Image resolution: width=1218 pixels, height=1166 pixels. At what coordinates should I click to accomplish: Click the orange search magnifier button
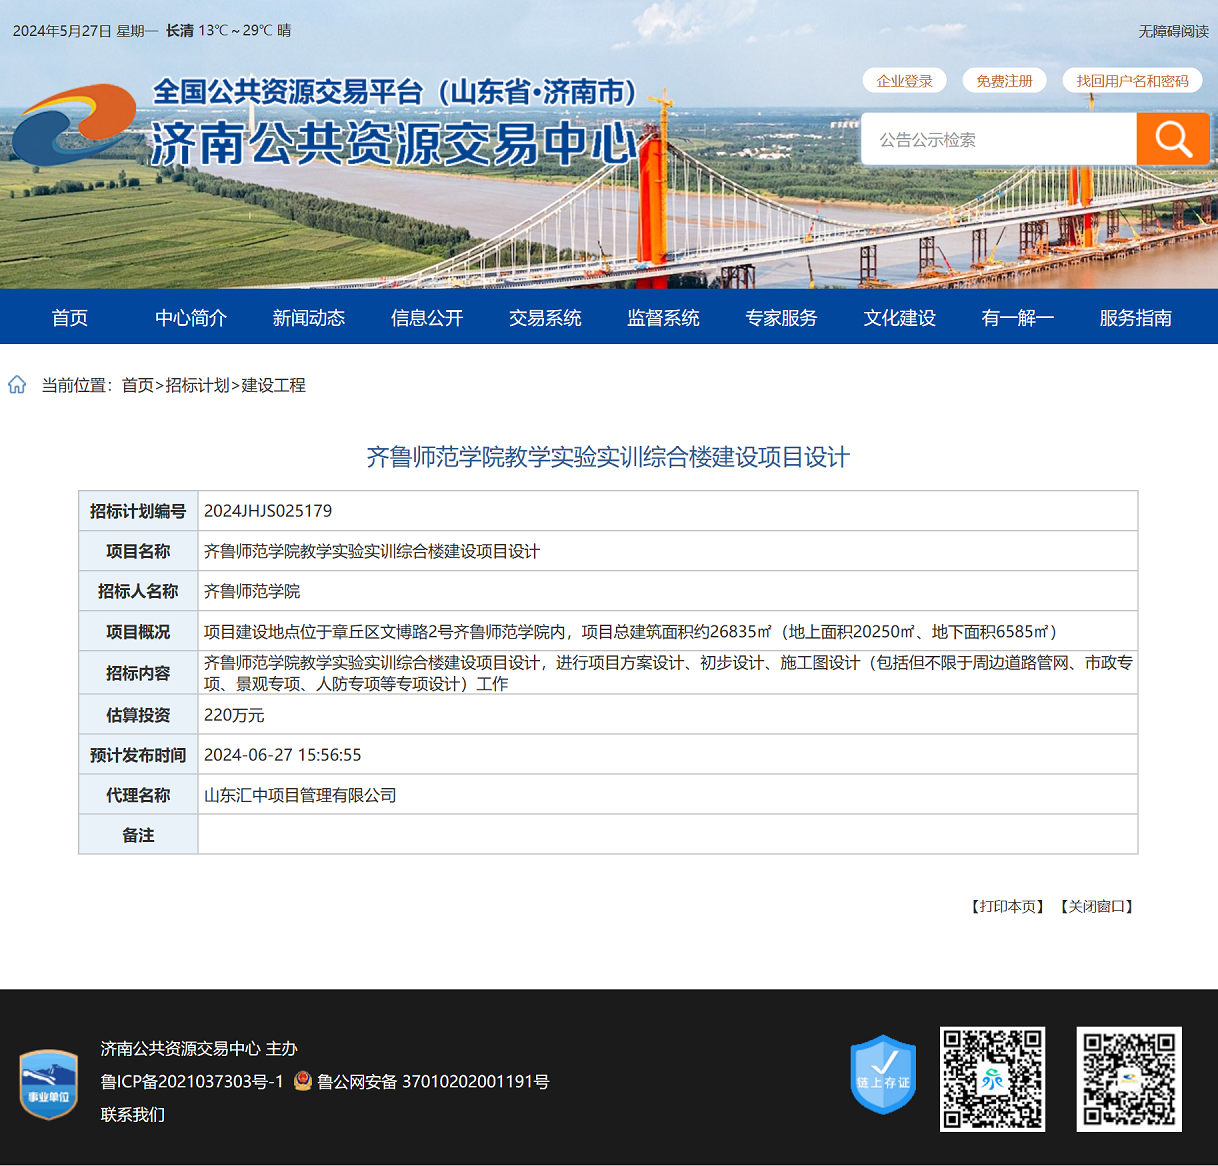tap(1172, 139)
